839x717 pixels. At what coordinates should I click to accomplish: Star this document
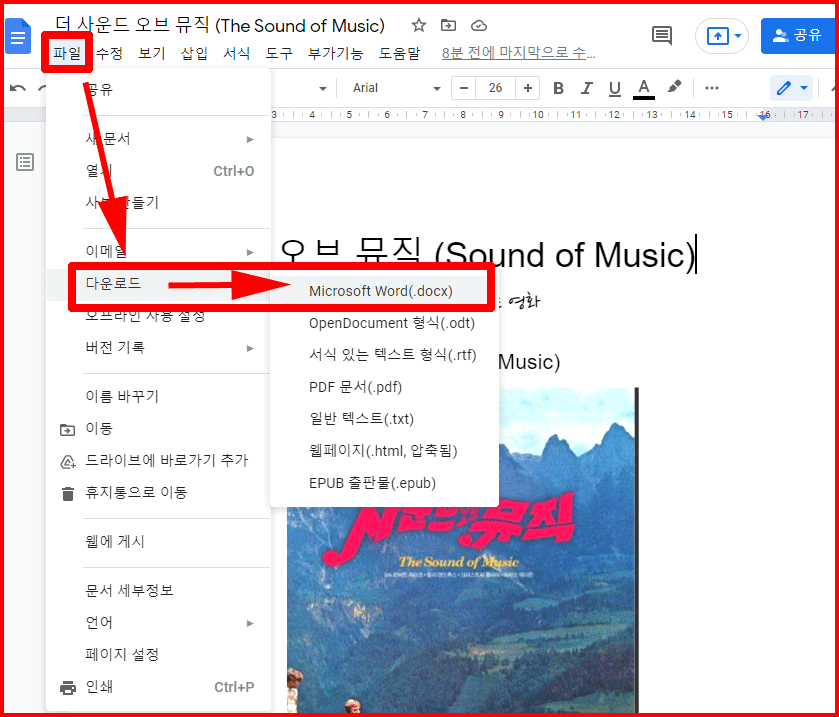[418, 25]
